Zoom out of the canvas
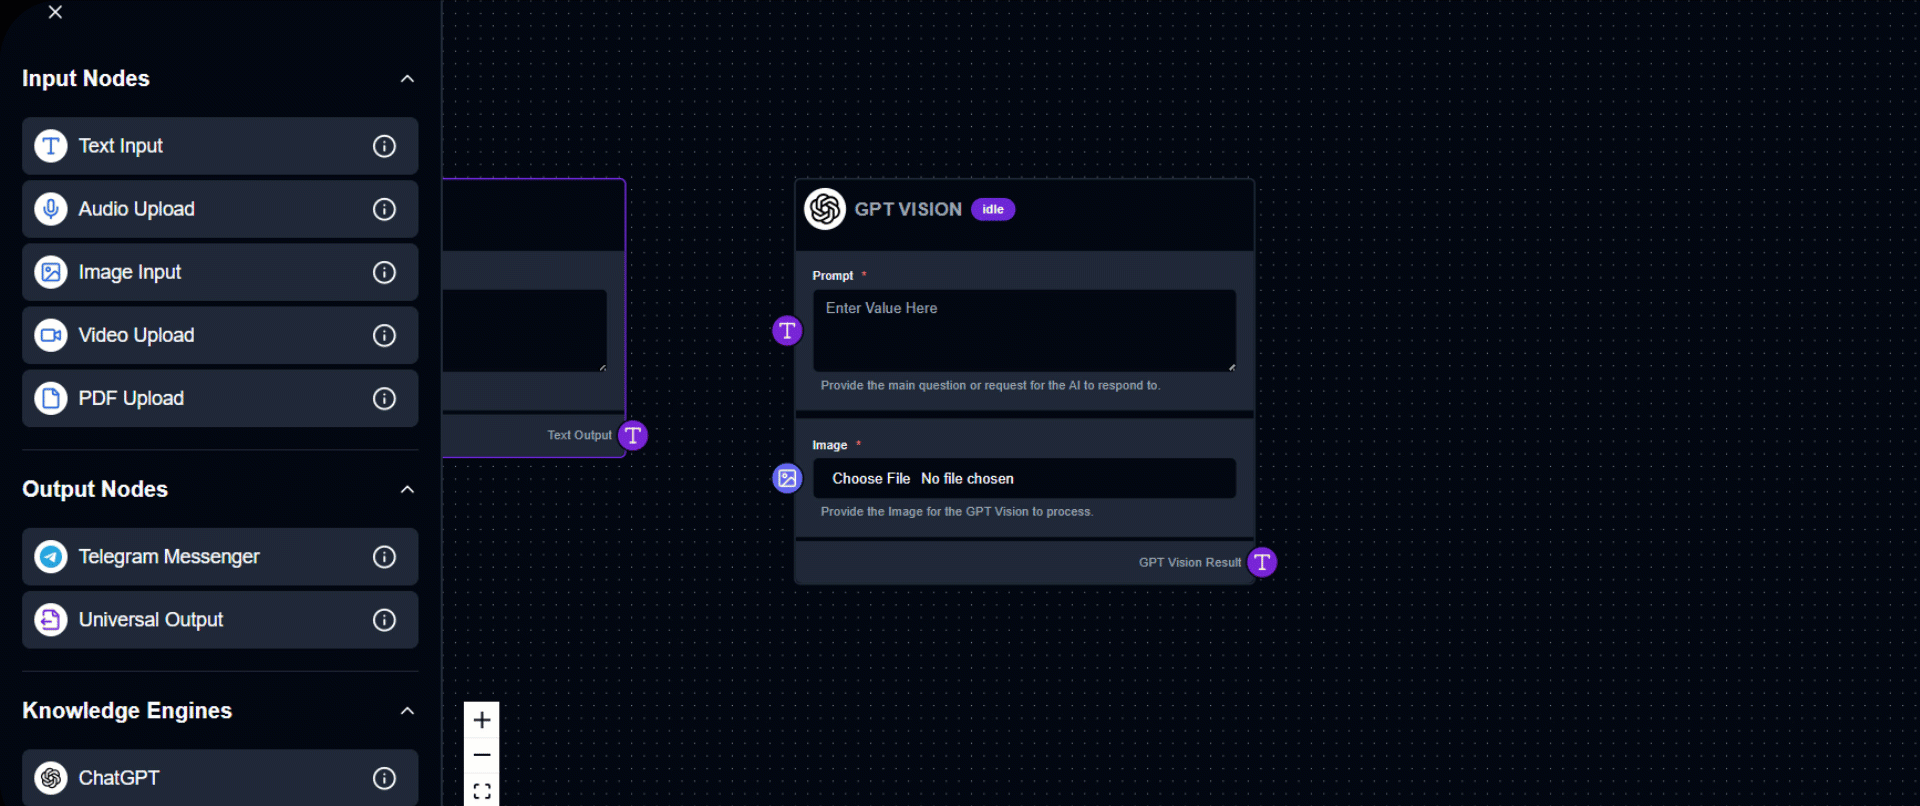The image size is (1920, 806). tap(482, 755)
